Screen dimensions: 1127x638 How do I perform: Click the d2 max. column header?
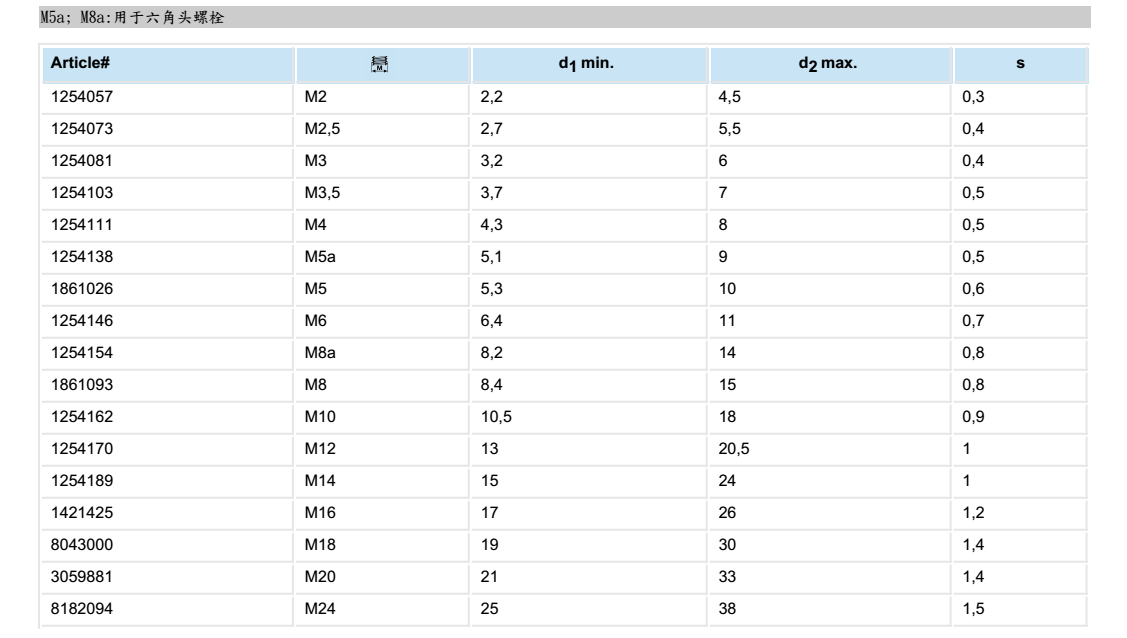pyautogui.click(x=828, y=65)
